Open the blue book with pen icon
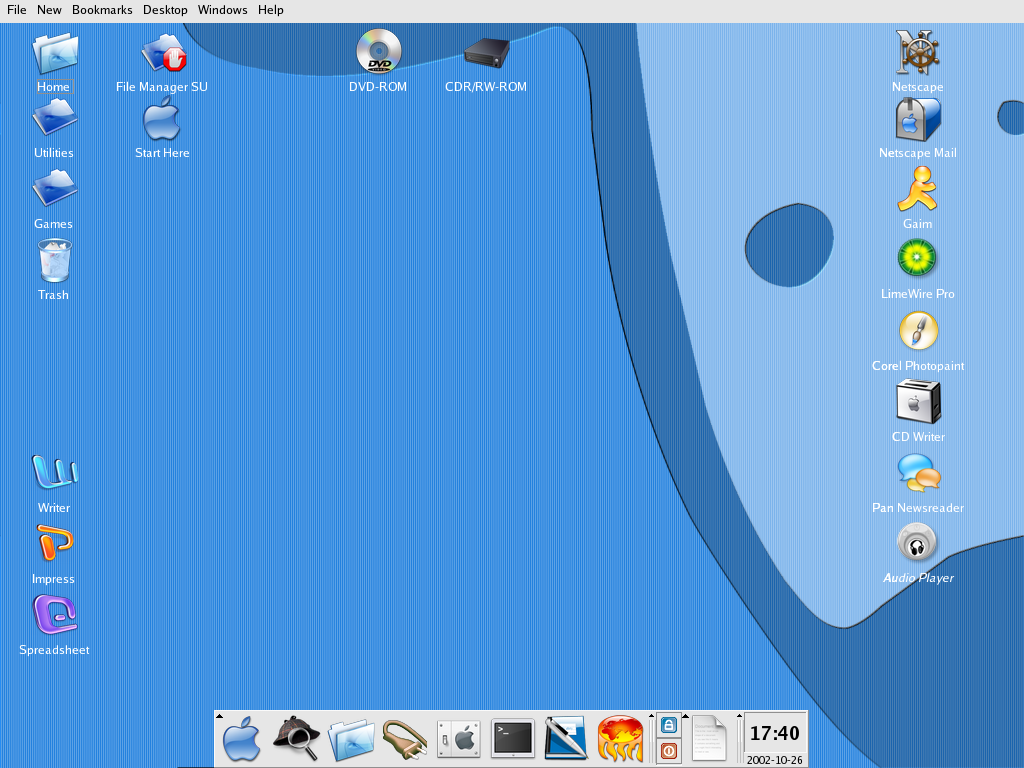 coord(566,739)
